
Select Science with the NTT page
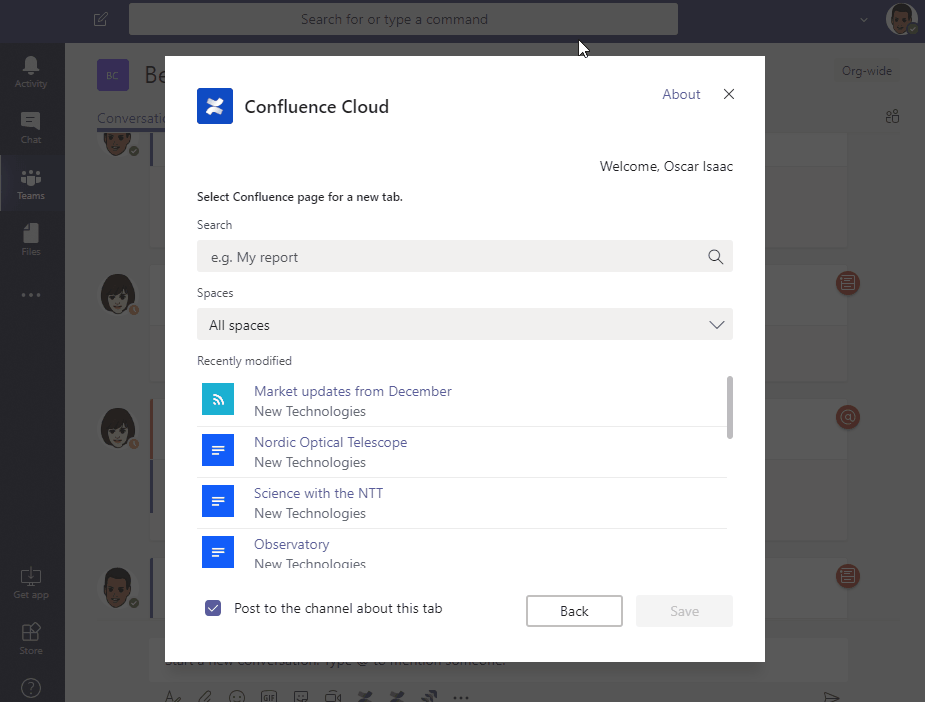click(319, 493)
